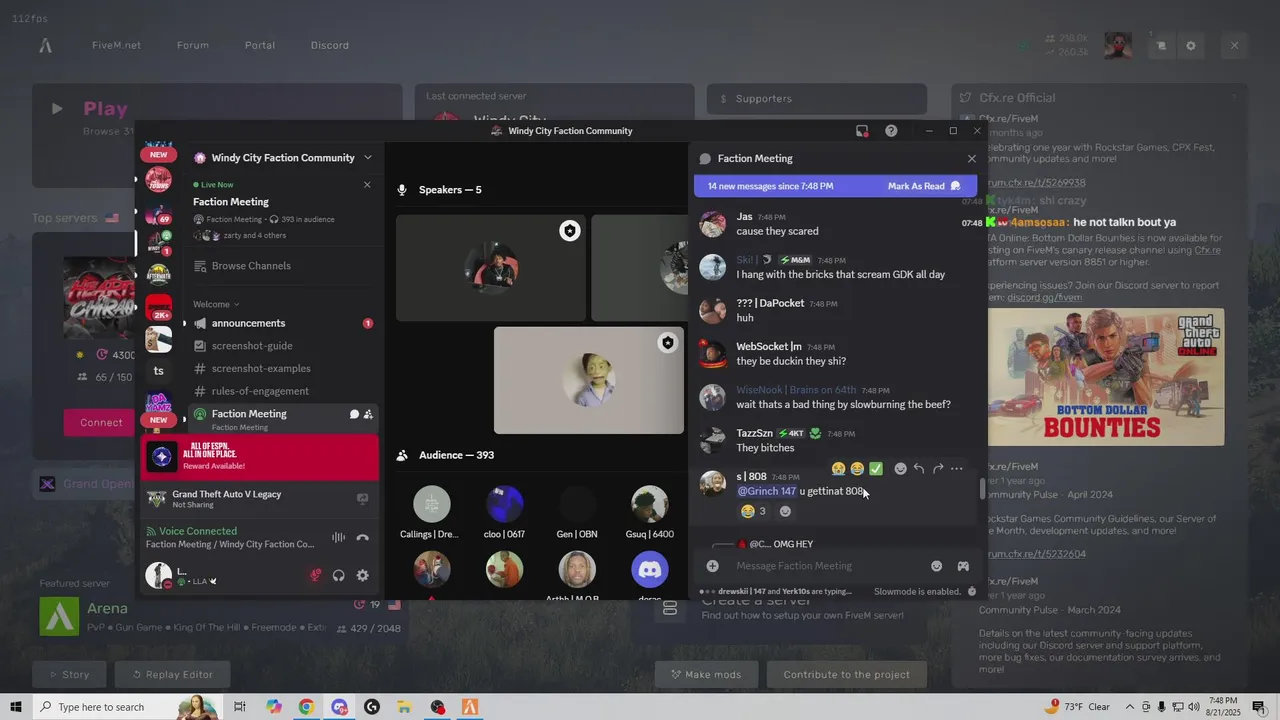1280x720 pixels.
Task: Toggle the laughing emoji 3 reaction
Action: tap(753, 511)
